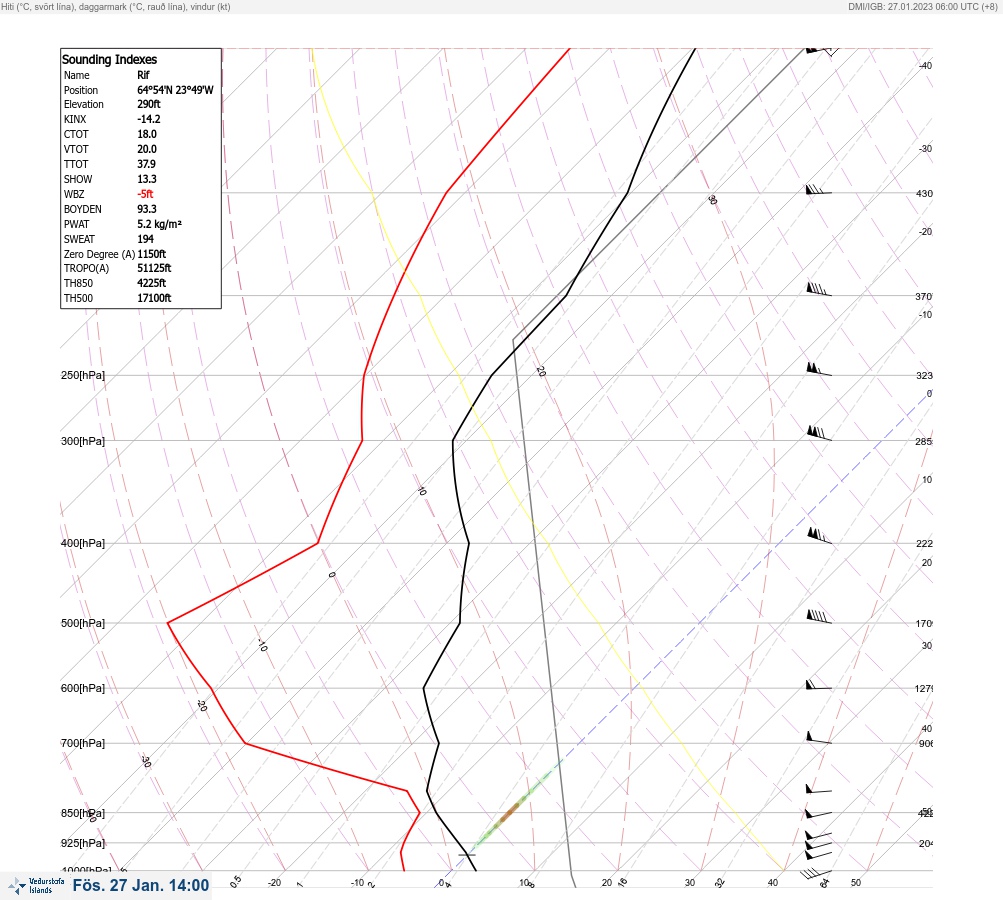Screen dimensions: 1003x900
Task: Click the TH500 value 17100ft
Action: (154, 298)
